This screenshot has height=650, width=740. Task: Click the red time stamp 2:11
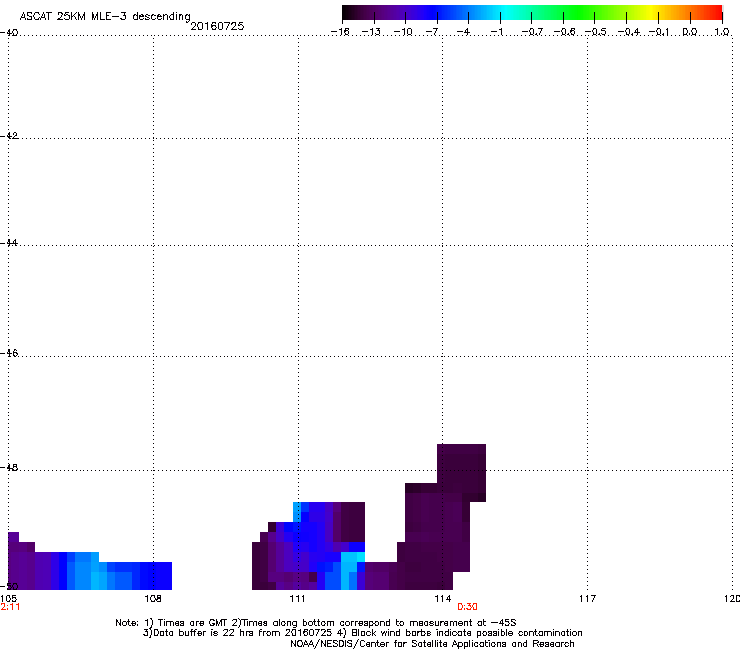[x=10, y=607]
